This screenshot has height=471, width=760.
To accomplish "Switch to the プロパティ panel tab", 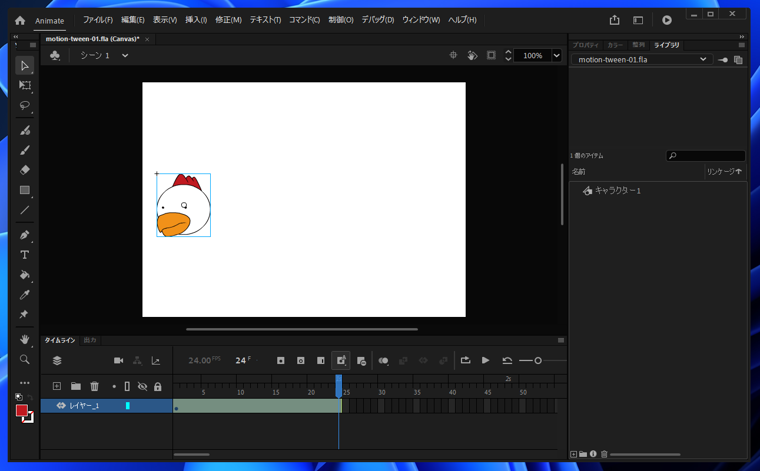I will pos(585,45).
